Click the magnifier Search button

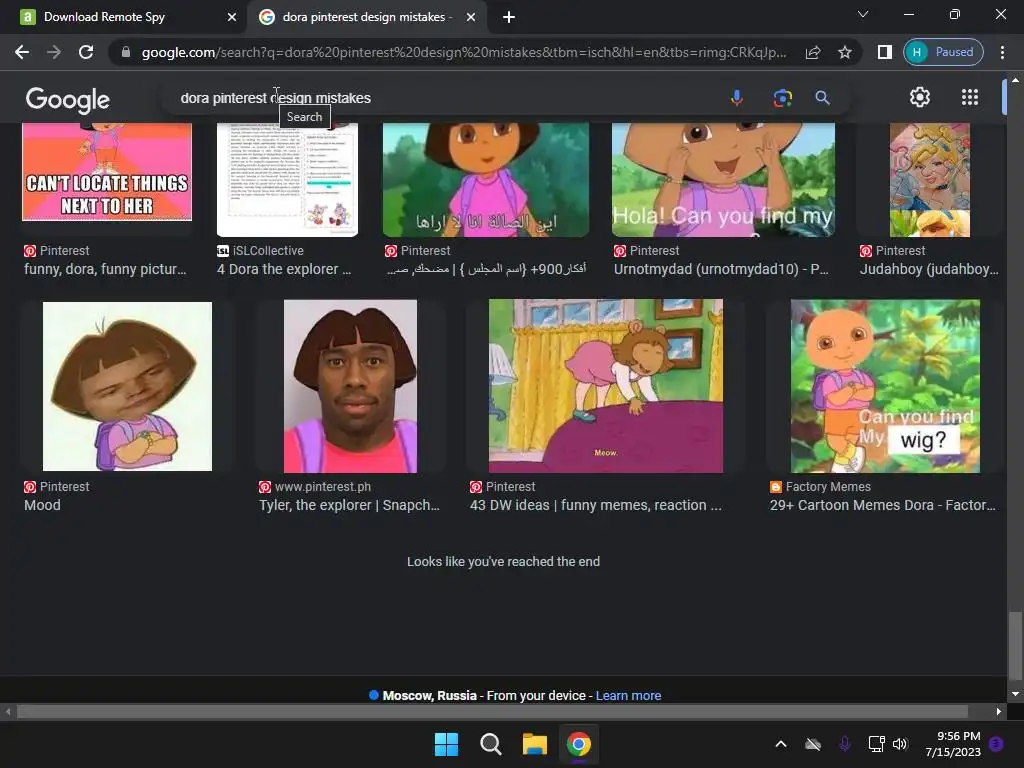pos(823,98)
